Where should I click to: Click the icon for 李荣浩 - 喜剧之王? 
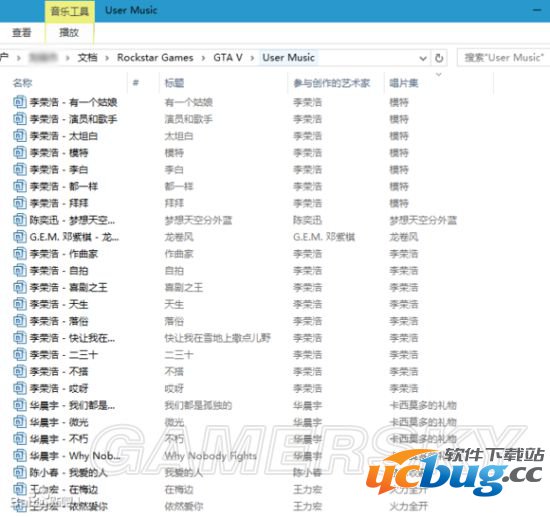(x=20, y=287)
